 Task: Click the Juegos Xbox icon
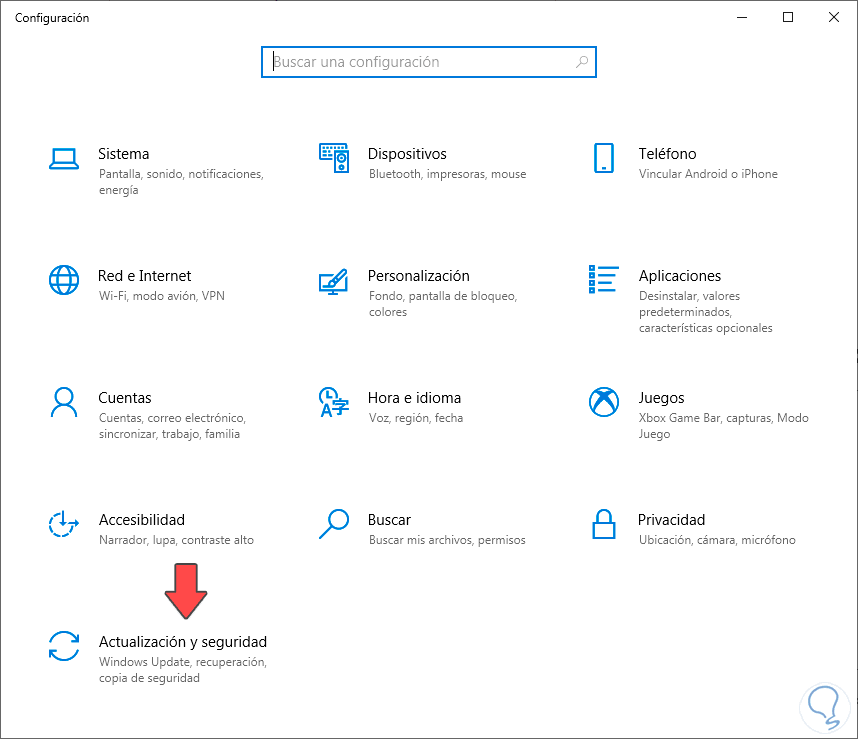(603, 402)
